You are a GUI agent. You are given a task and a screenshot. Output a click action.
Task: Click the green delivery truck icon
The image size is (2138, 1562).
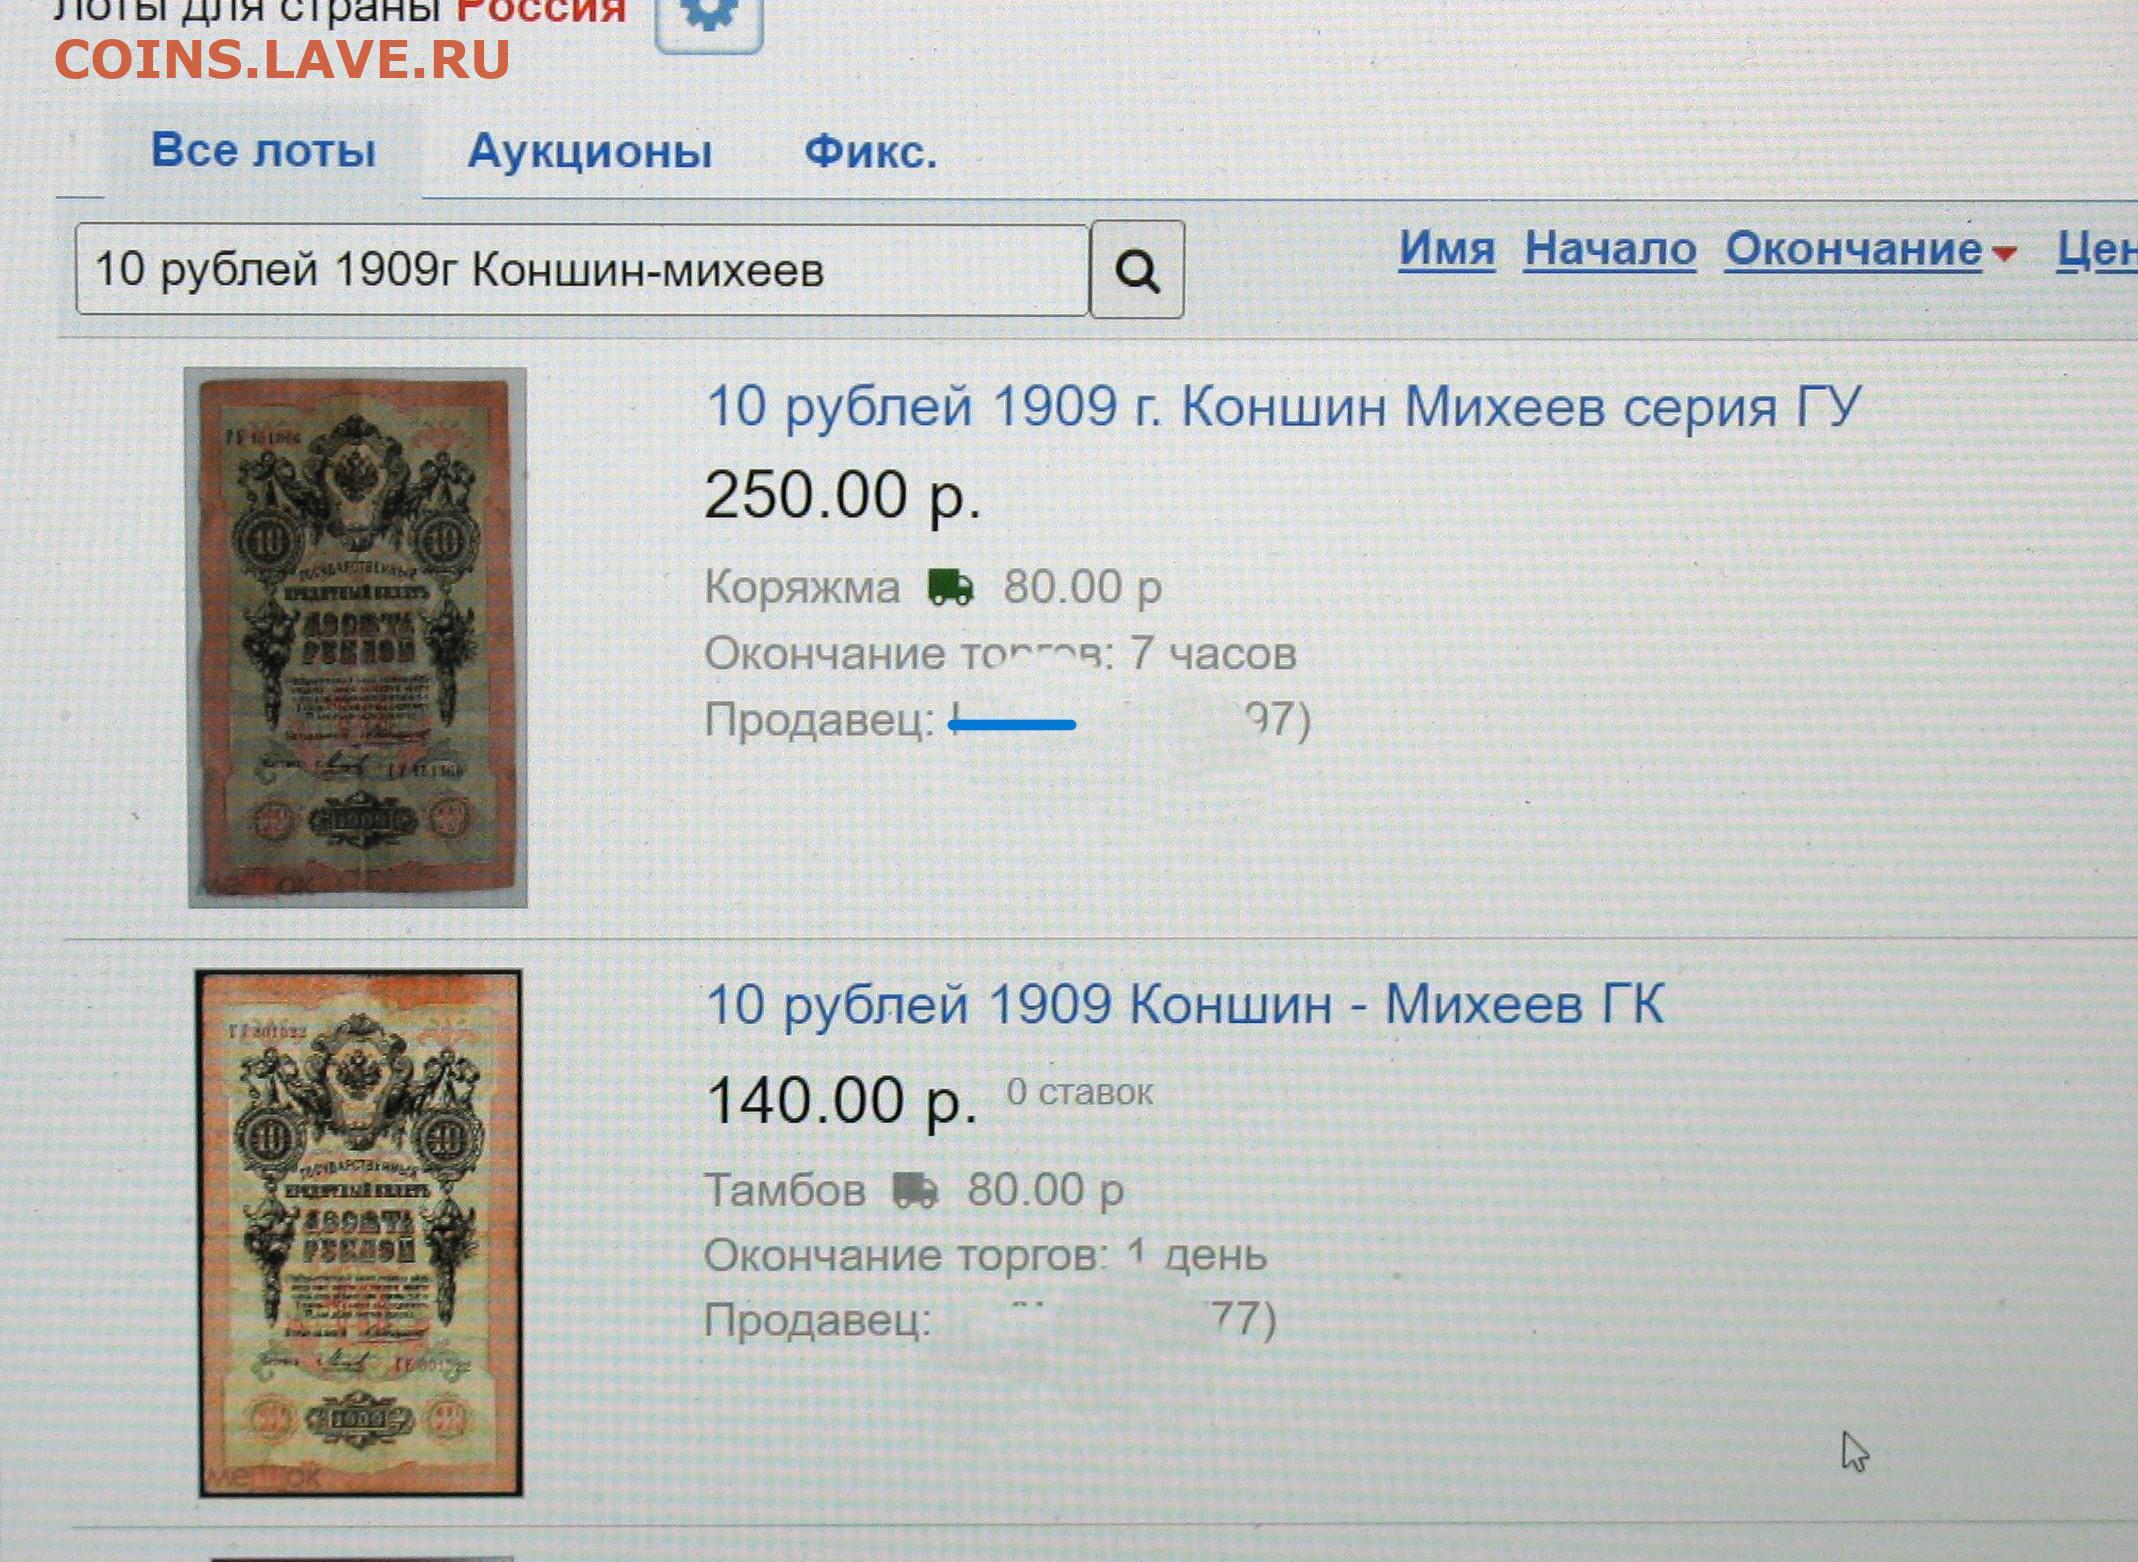click(x=950, y=587)
